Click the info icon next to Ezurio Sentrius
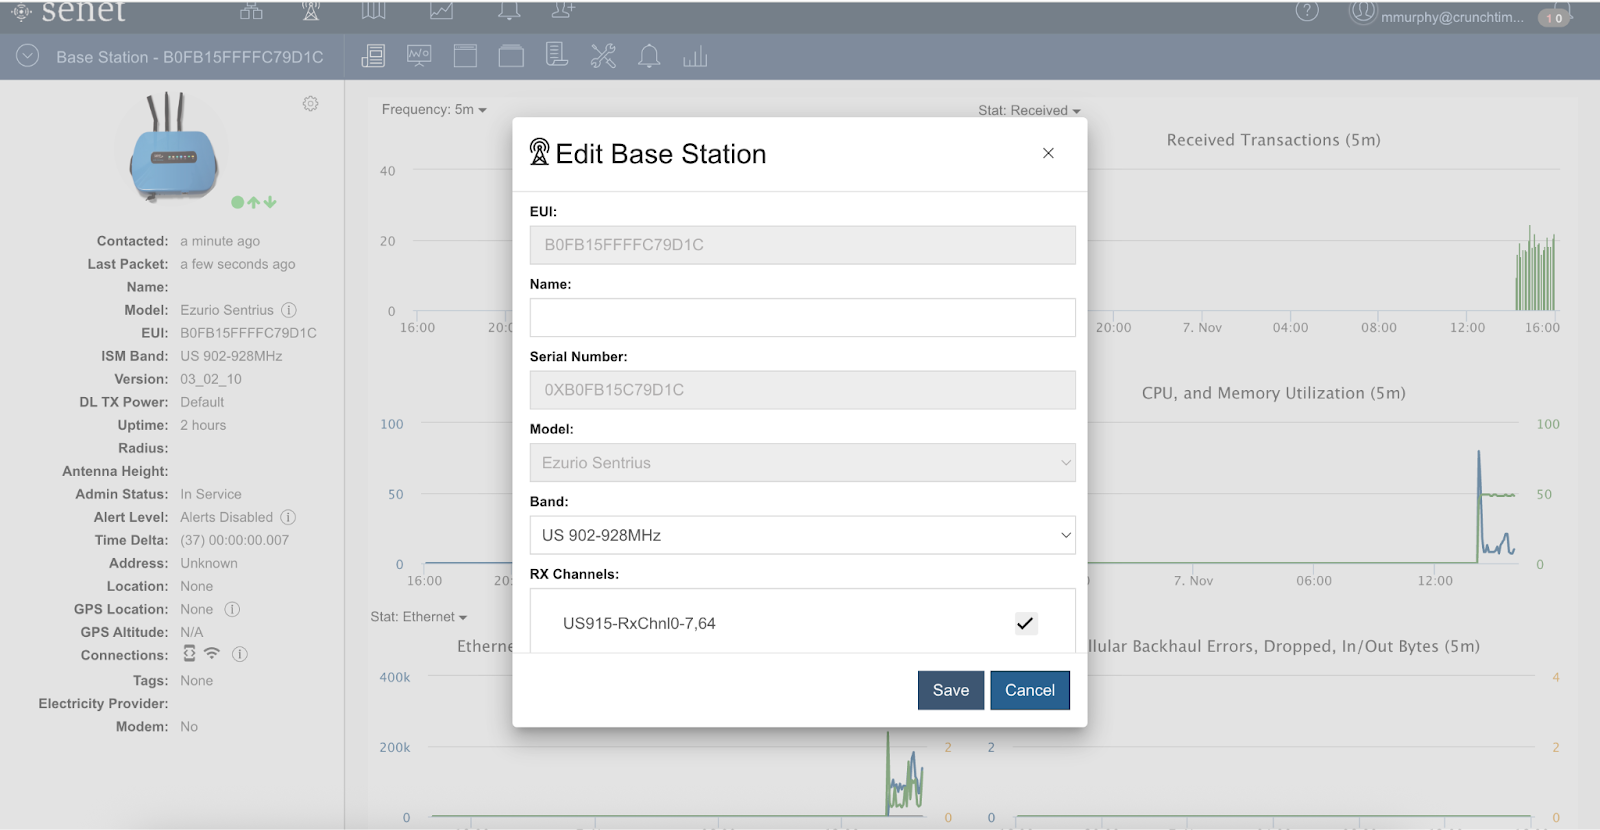Viewport: 1600px width, 830px height. [x=289, y=310]
